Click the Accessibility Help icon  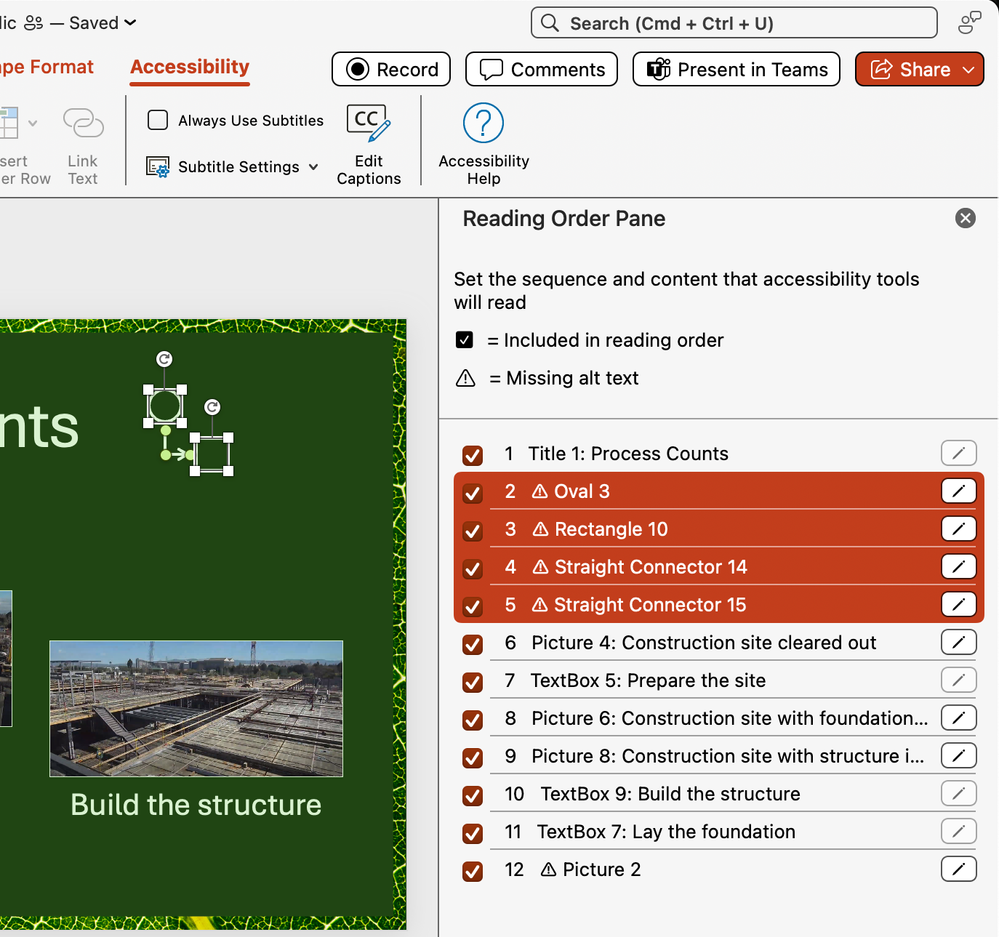(482, 122)
